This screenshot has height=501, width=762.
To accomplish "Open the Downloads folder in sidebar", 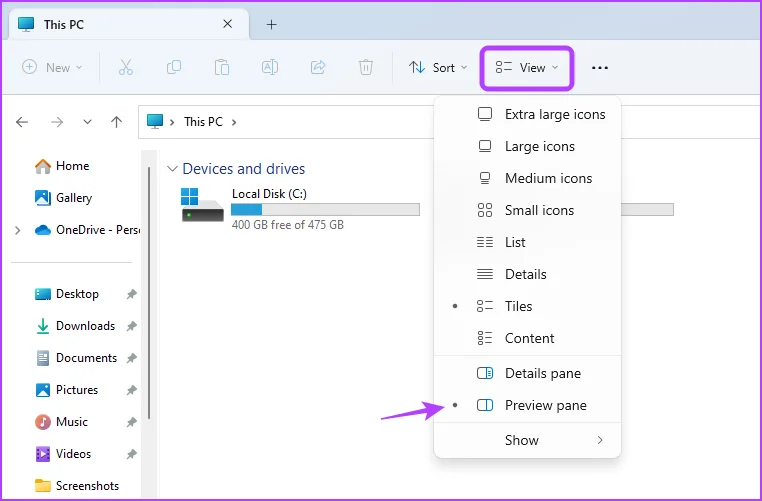I will [x=75, y=326].
